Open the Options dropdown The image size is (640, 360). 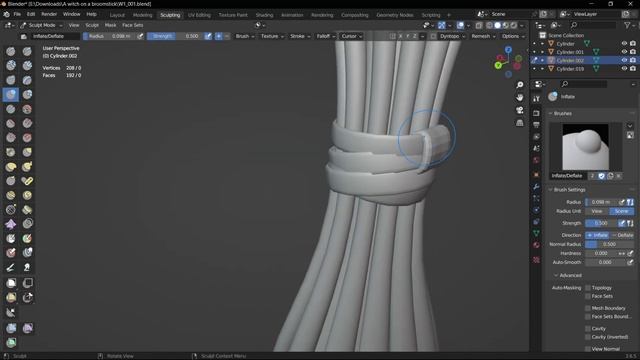[x=513, y=36]
